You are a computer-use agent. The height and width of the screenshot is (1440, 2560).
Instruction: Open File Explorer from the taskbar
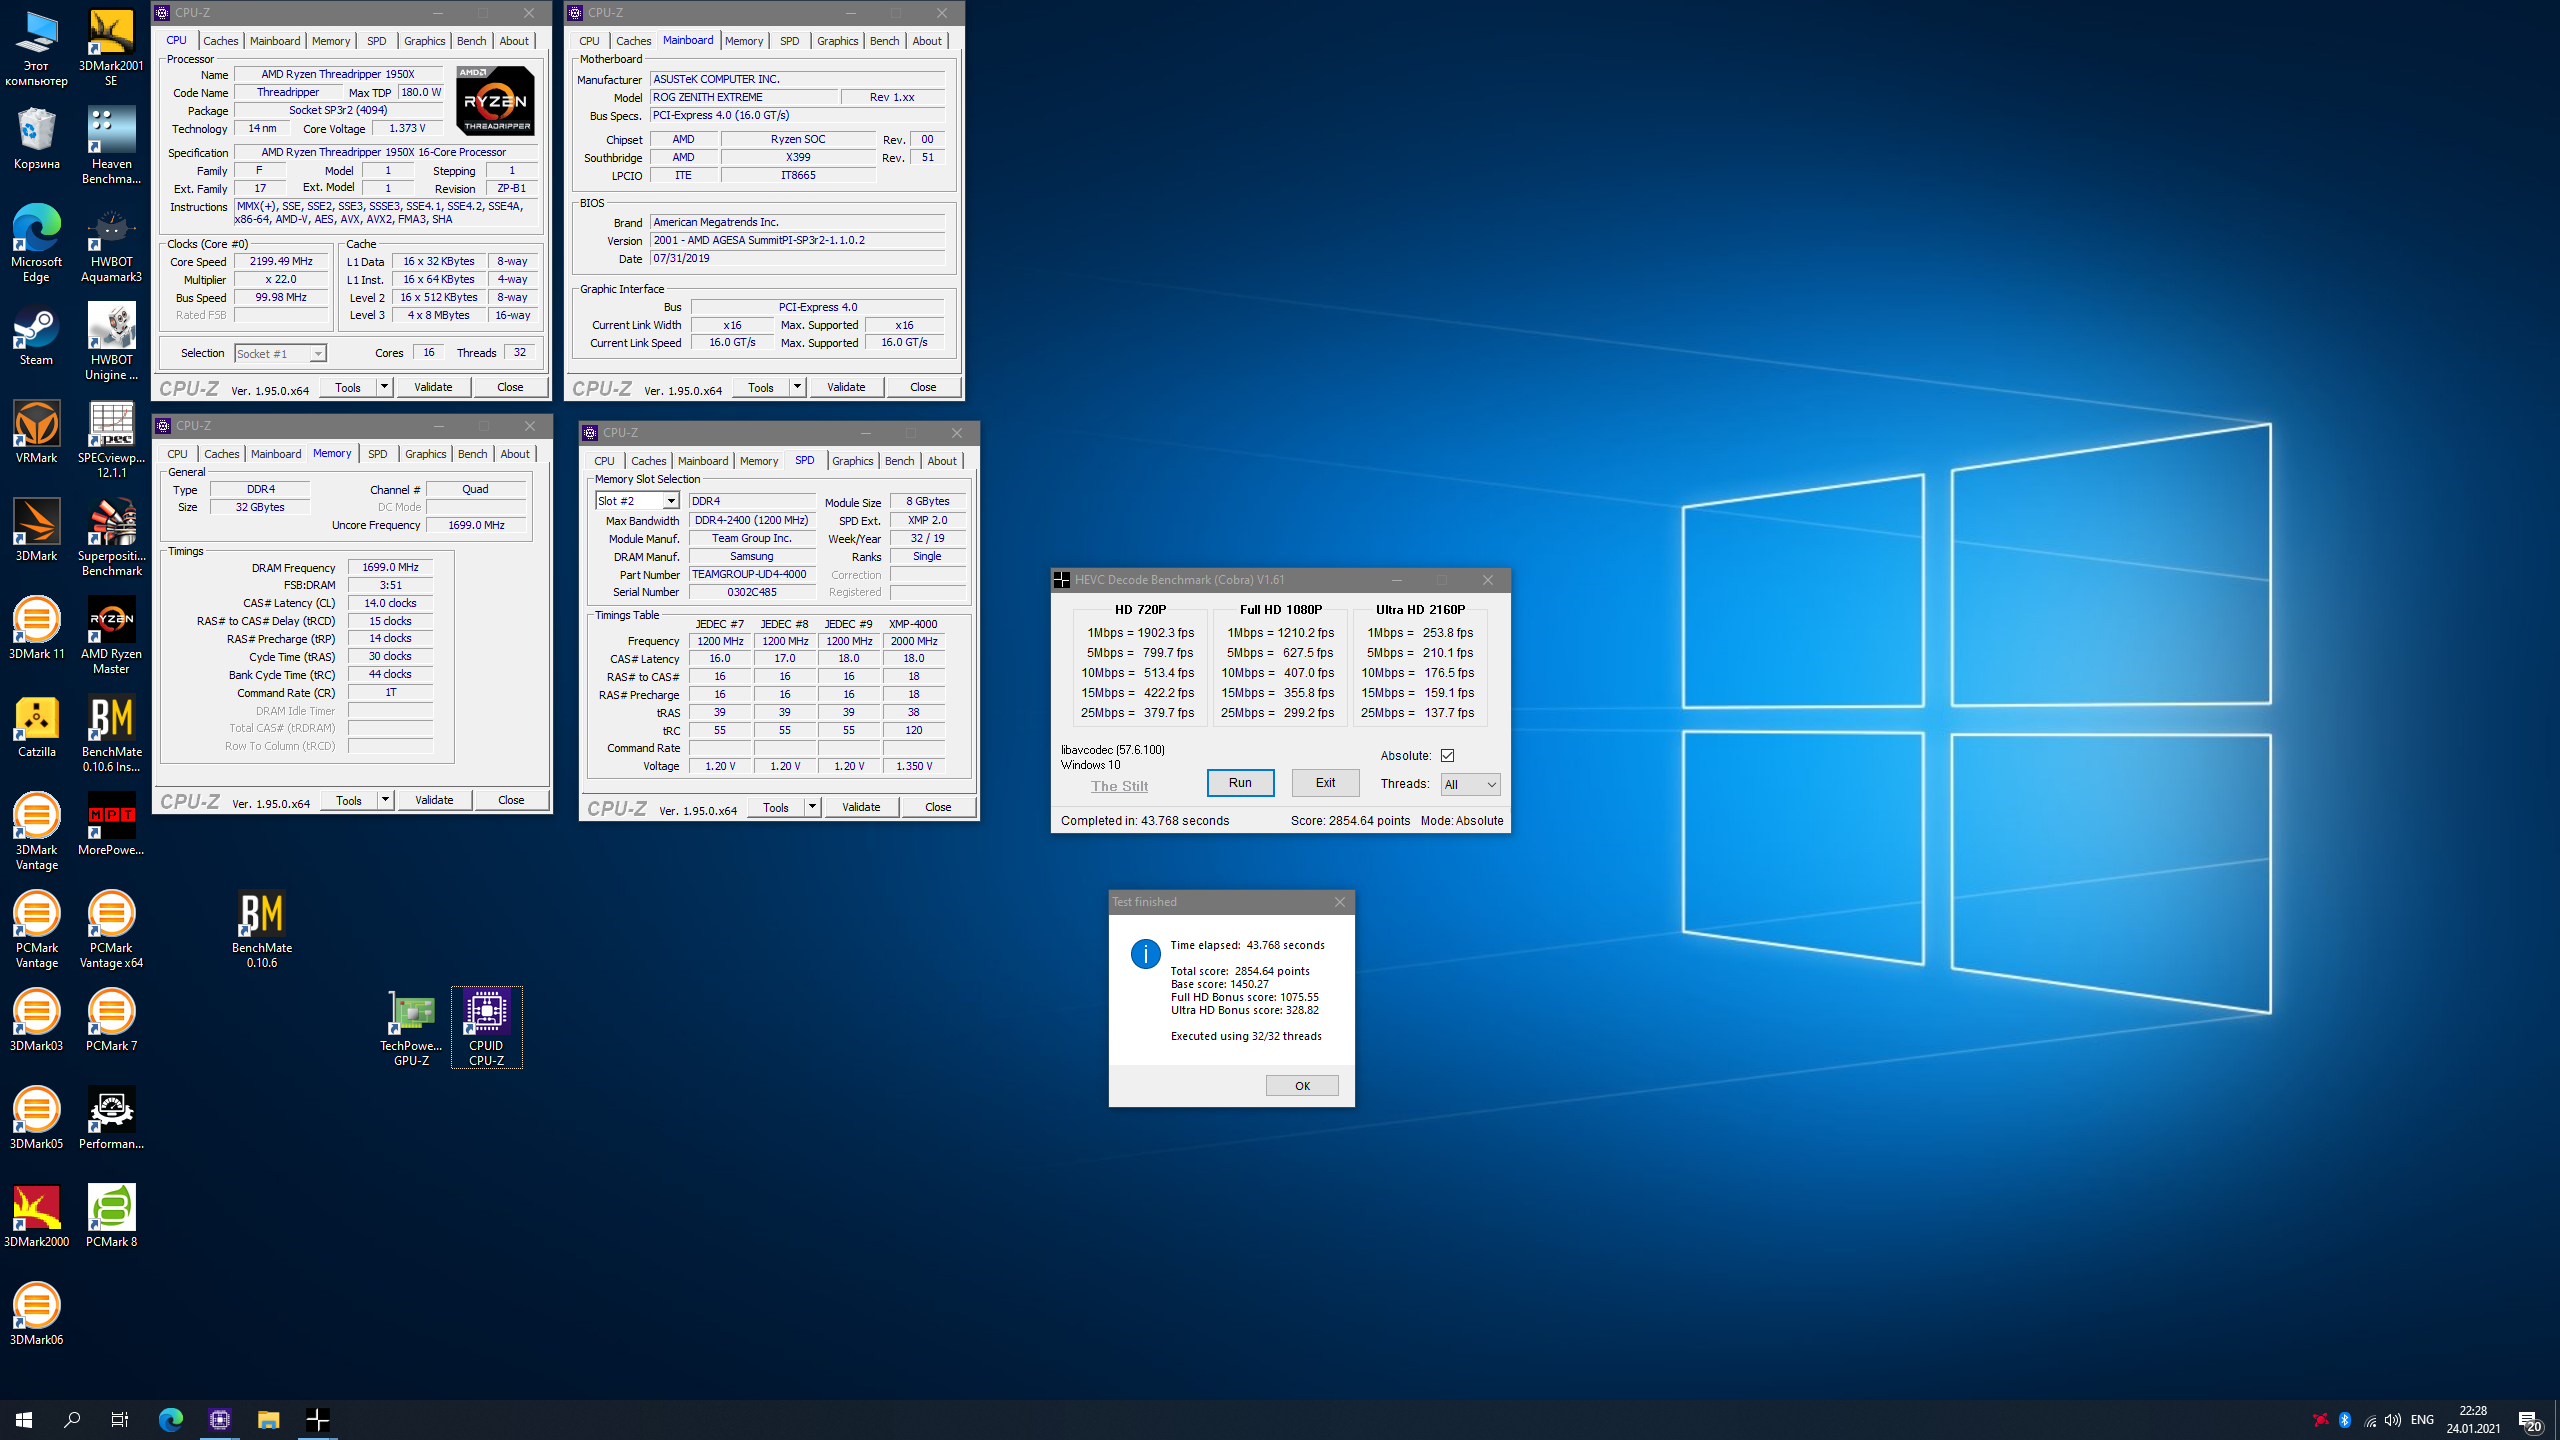(268, 1419)
